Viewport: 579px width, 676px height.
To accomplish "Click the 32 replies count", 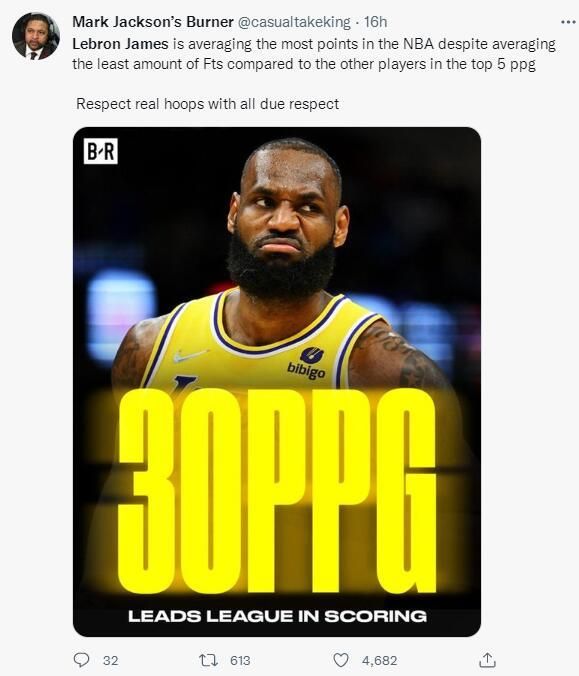I will pos(110,660).
